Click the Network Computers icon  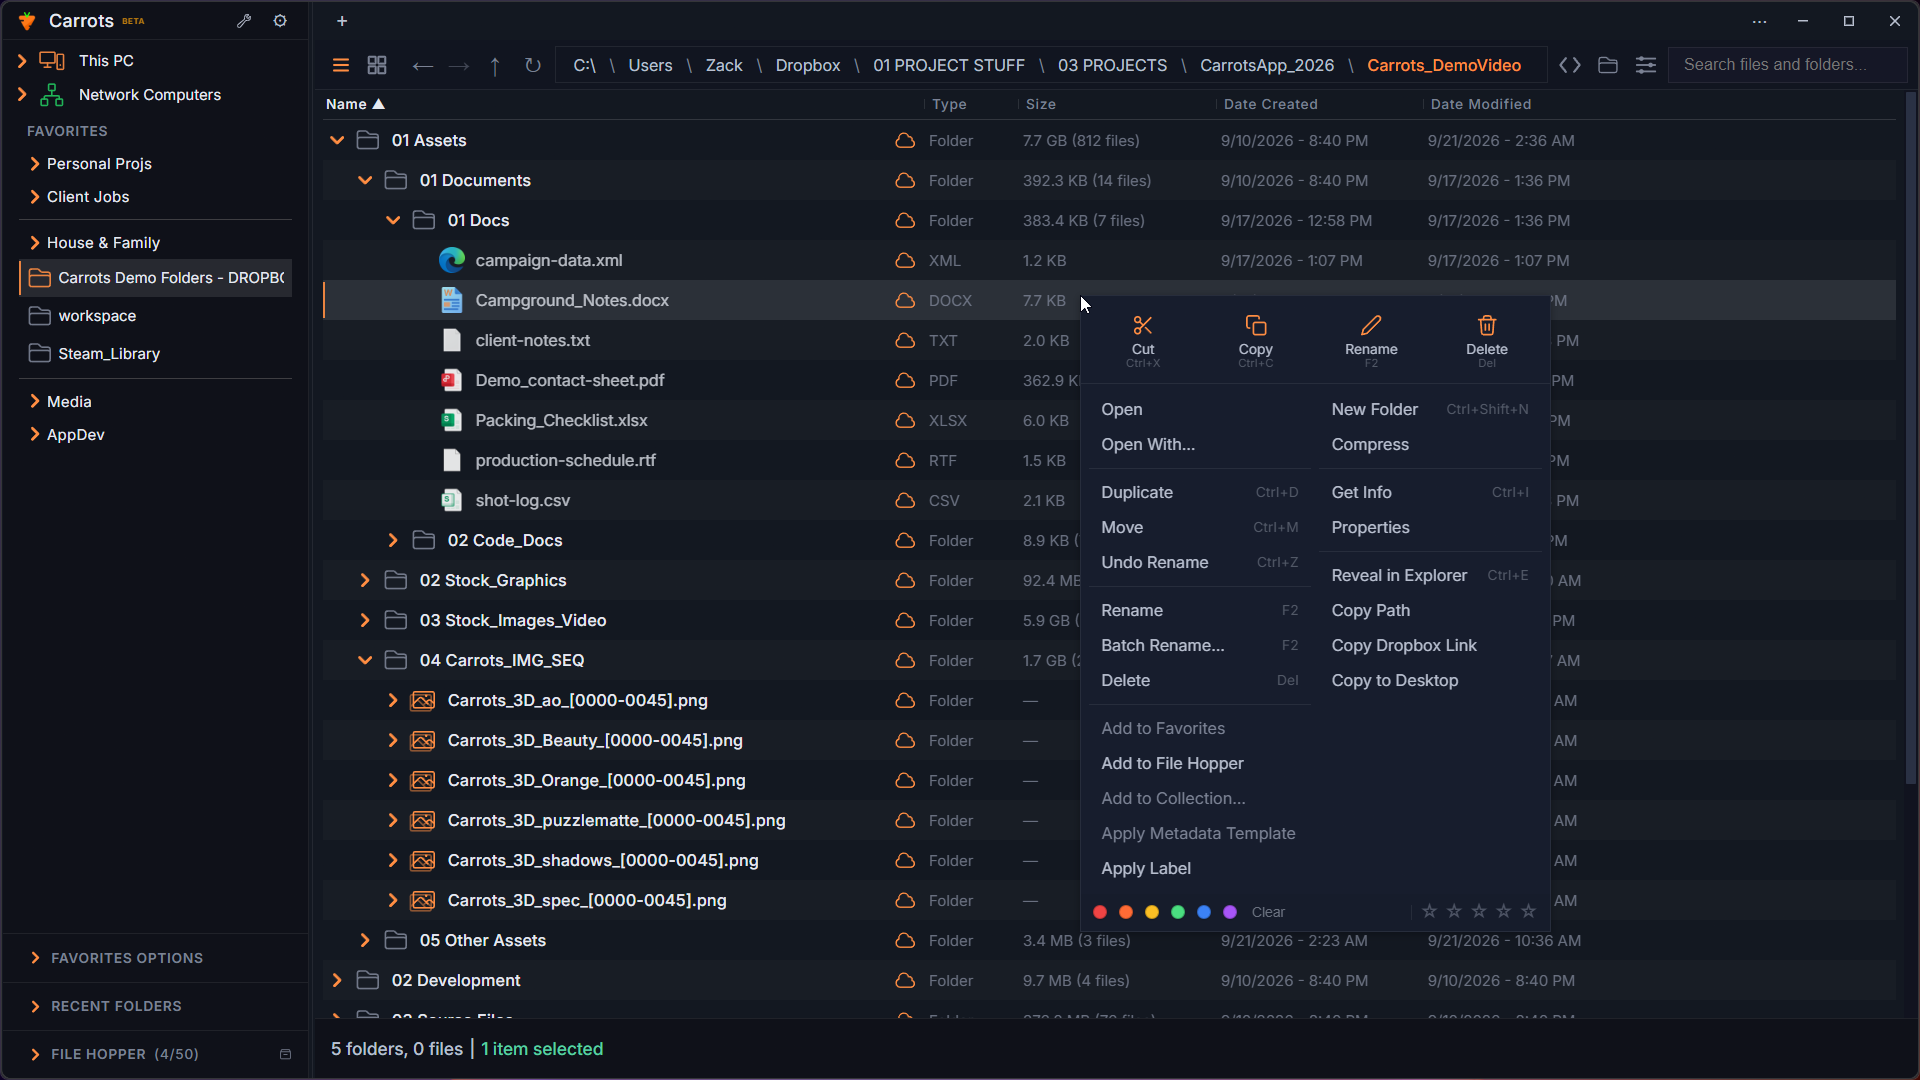tap(52, 95)
